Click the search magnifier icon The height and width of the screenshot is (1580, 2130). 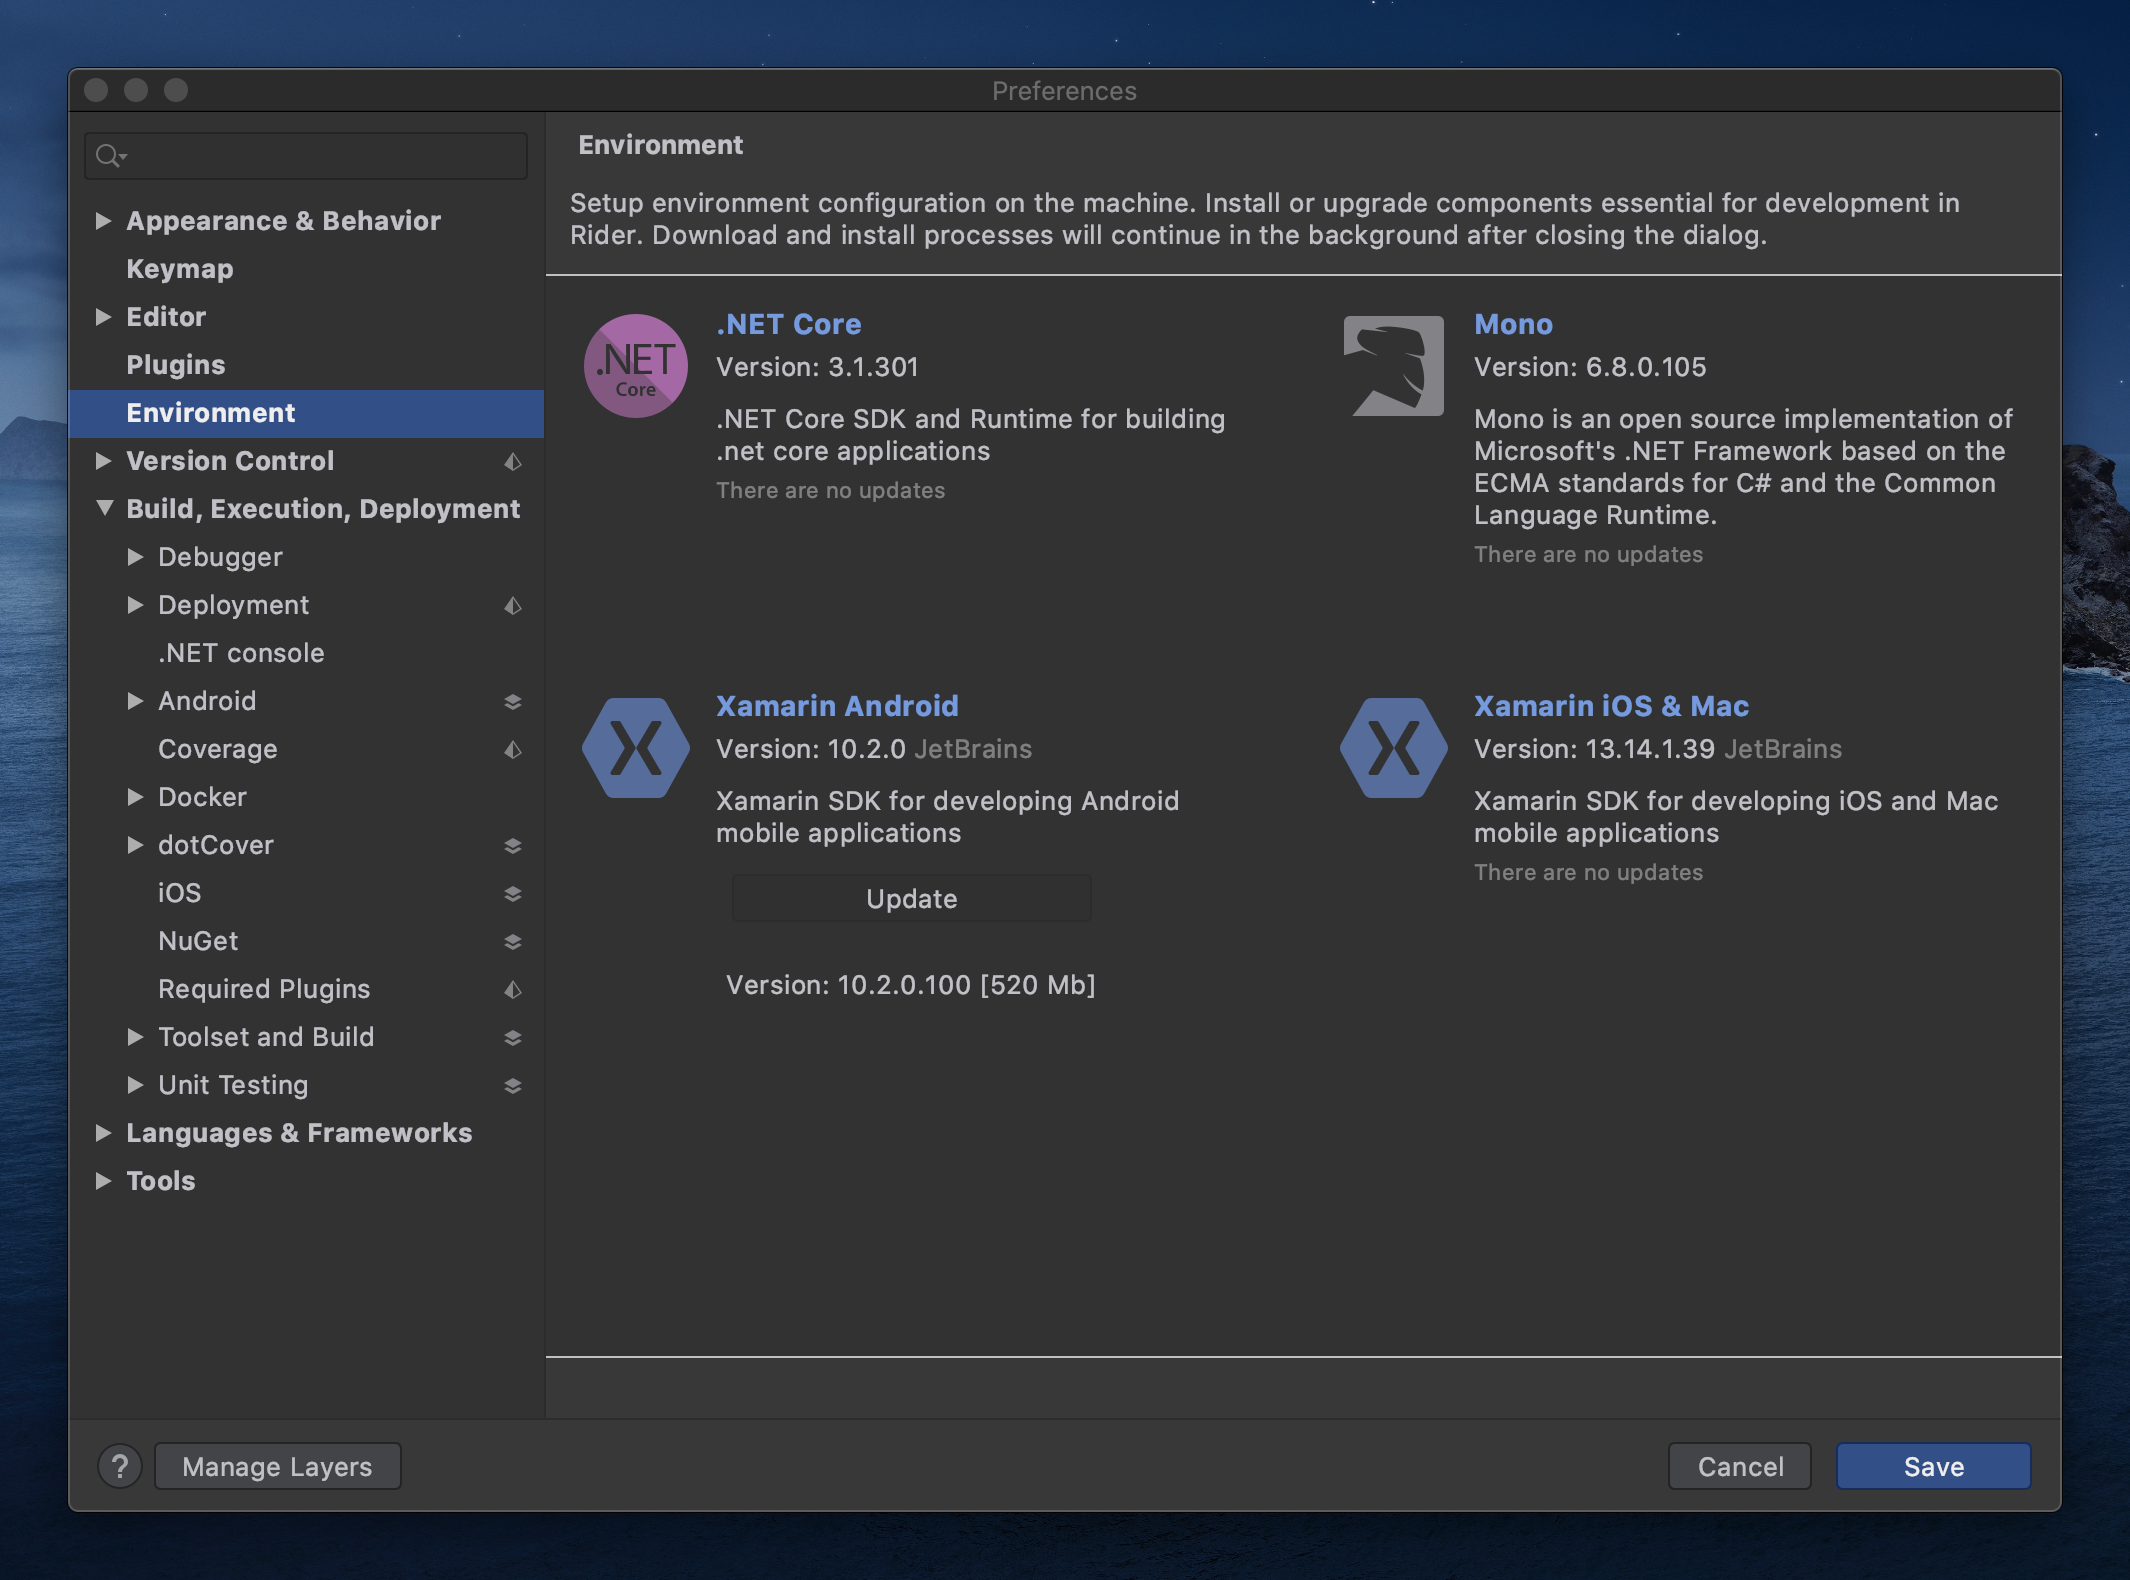click(109, 156)
